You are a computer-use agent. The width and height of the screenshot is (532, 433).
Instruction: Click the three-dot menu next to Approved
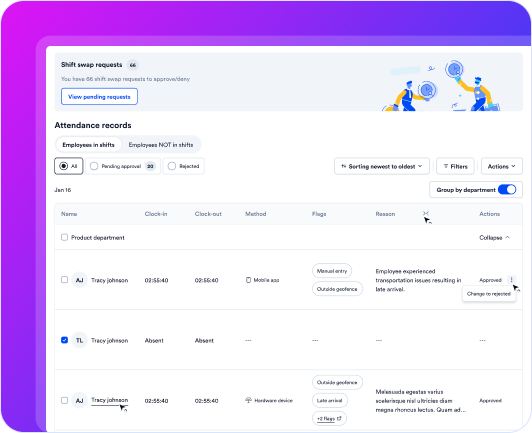click(x=511, y=280)
